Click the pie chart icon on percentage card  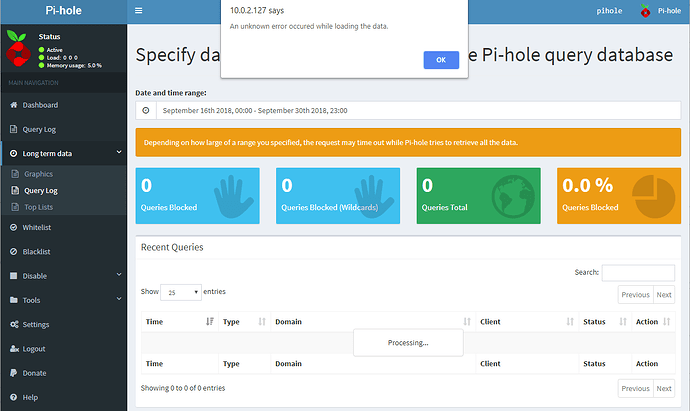point(653,196)
